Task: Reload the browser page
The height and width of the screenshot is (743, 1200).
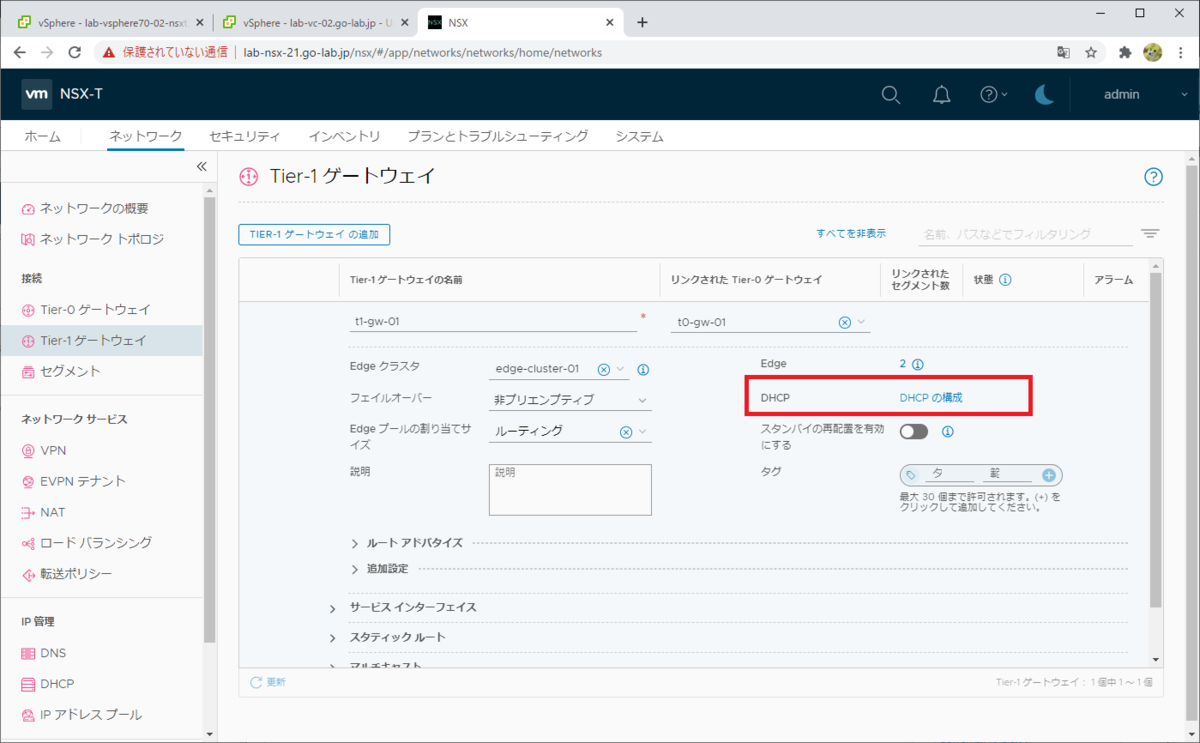Action: pos(75,52)
